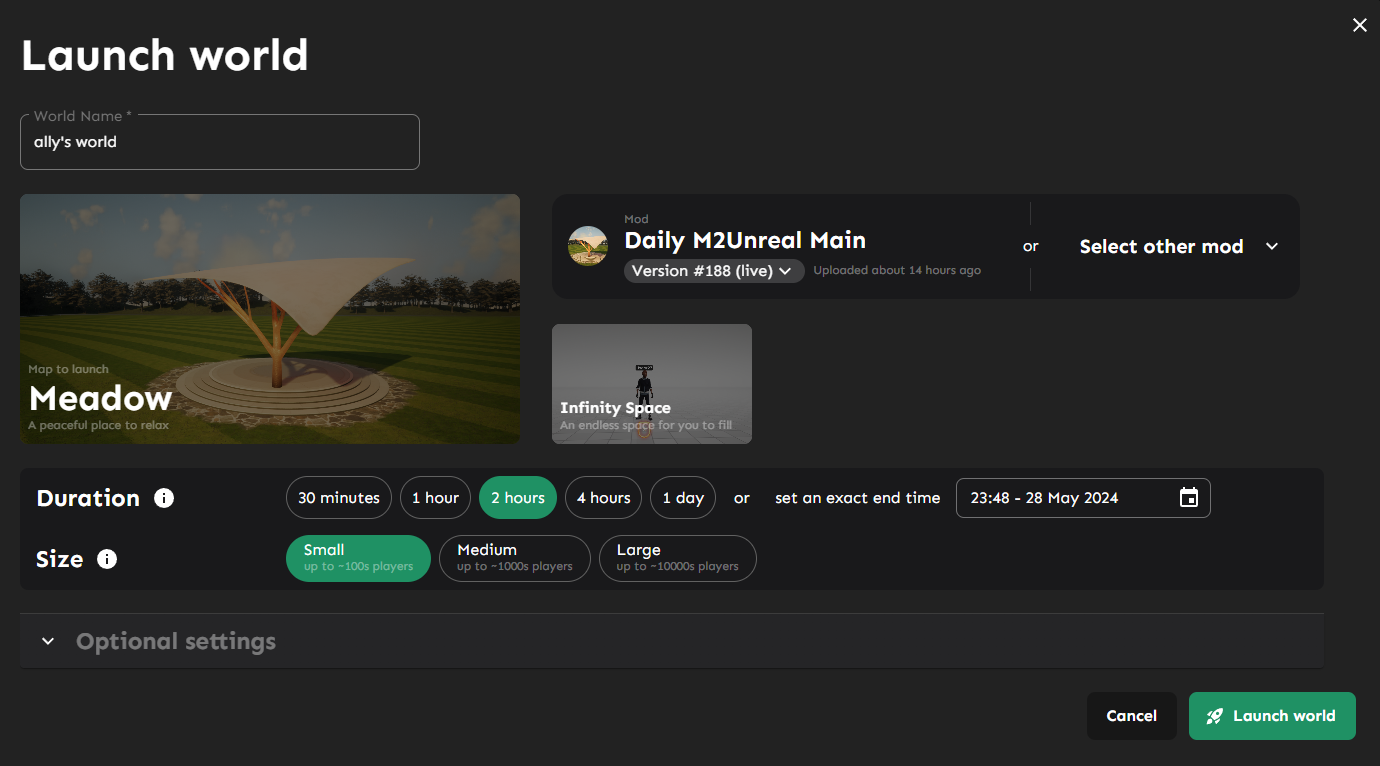Click the Duration info icon
Screen dimensions: 1380x766
[x=164, y=498]
